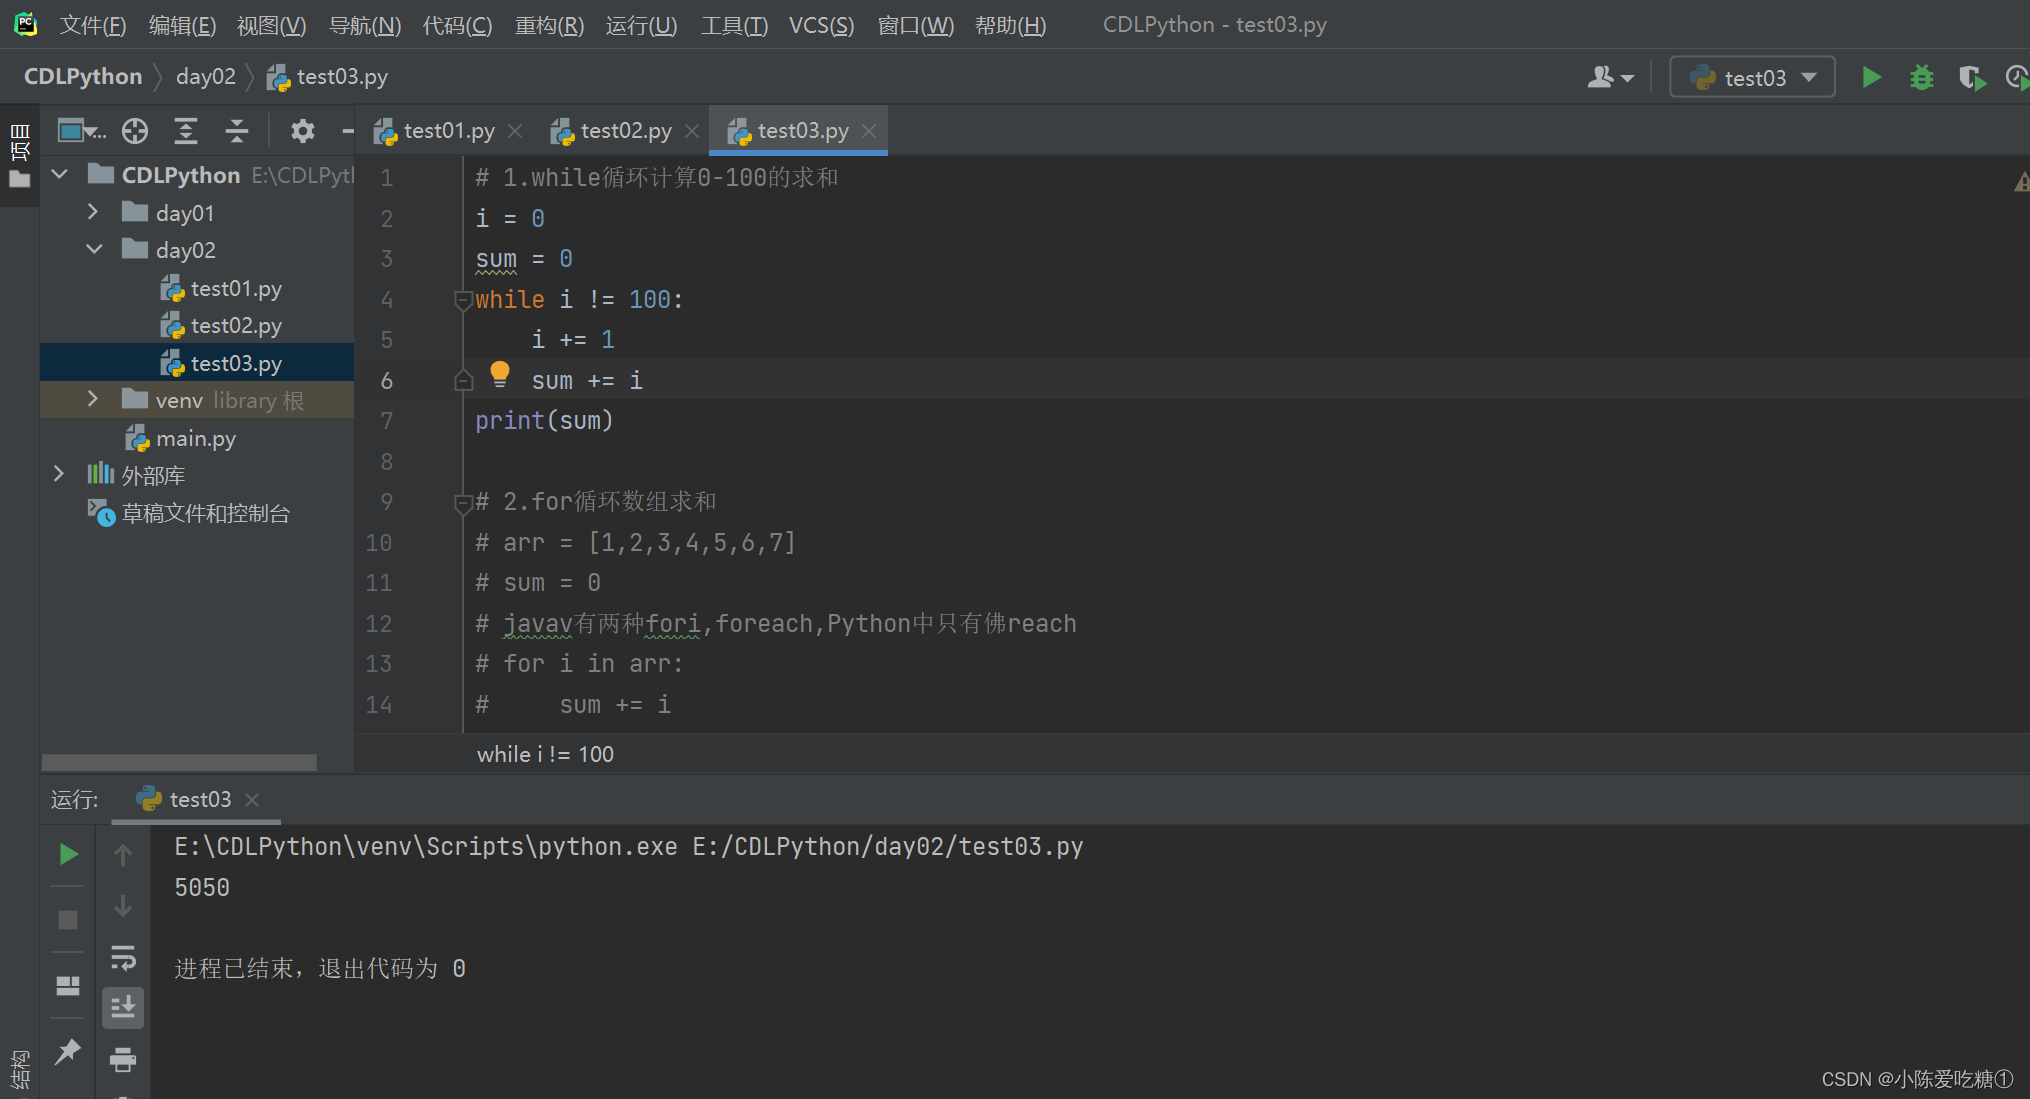Screen dimensions: 2030x1099
Task: Open project panel settings gear
Action: coord(302,131)
